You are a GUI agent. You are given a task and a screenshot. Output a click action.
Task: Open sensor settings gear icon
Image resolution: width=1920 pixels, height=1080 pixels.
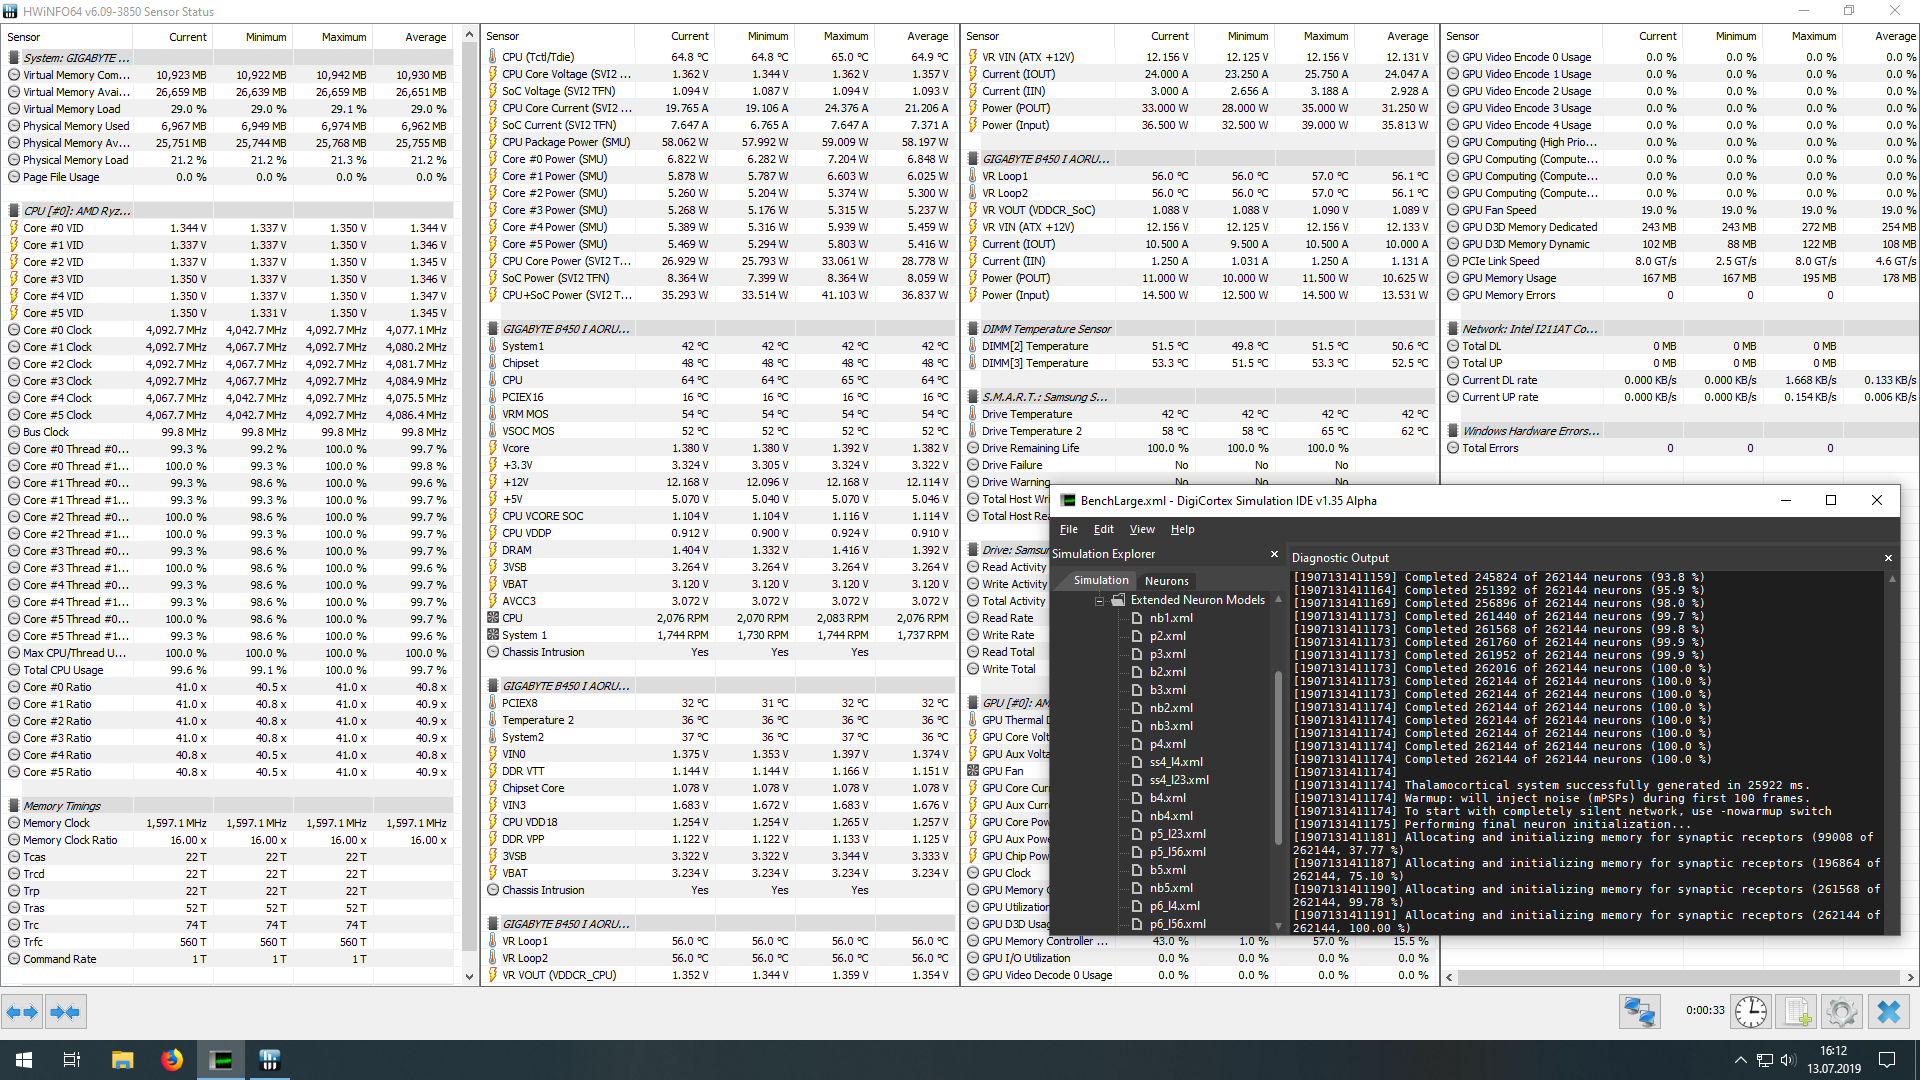pos(1842,1012)
